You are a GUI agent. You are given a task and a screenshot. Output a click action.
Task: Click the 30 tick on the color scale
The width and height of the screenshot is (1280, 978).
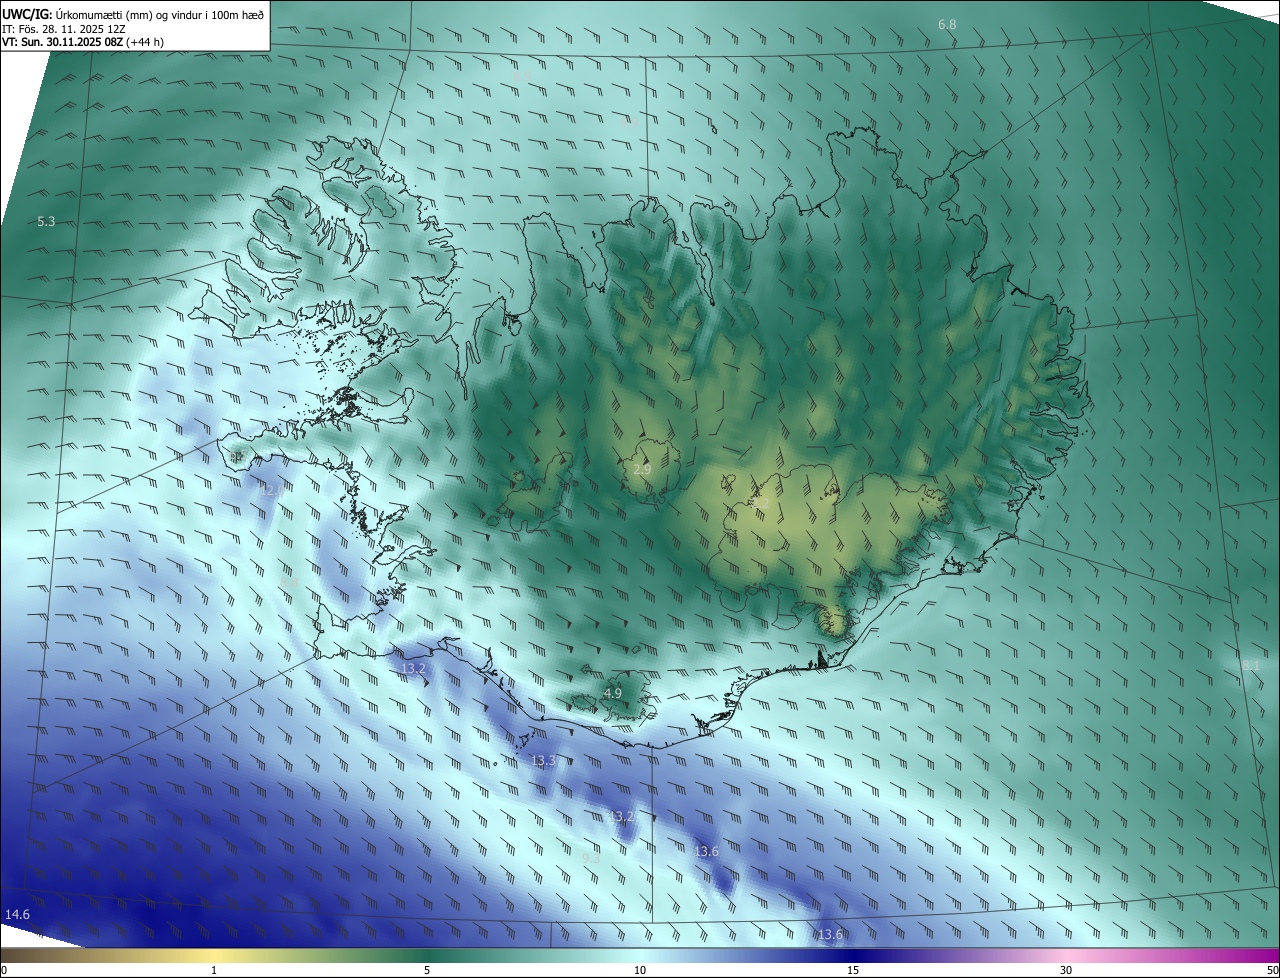[x=1066, y=970]
